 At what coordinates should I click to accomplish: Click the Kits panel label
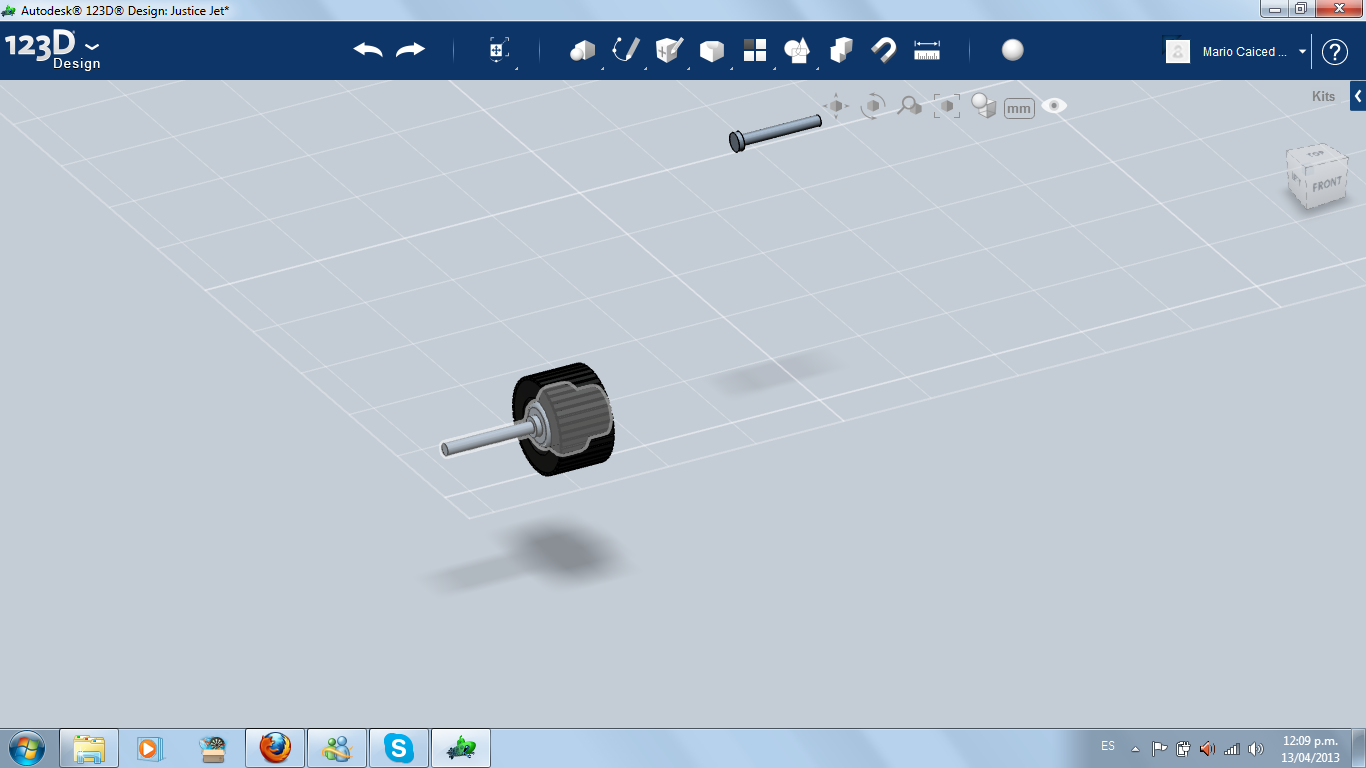(1323, 97)
